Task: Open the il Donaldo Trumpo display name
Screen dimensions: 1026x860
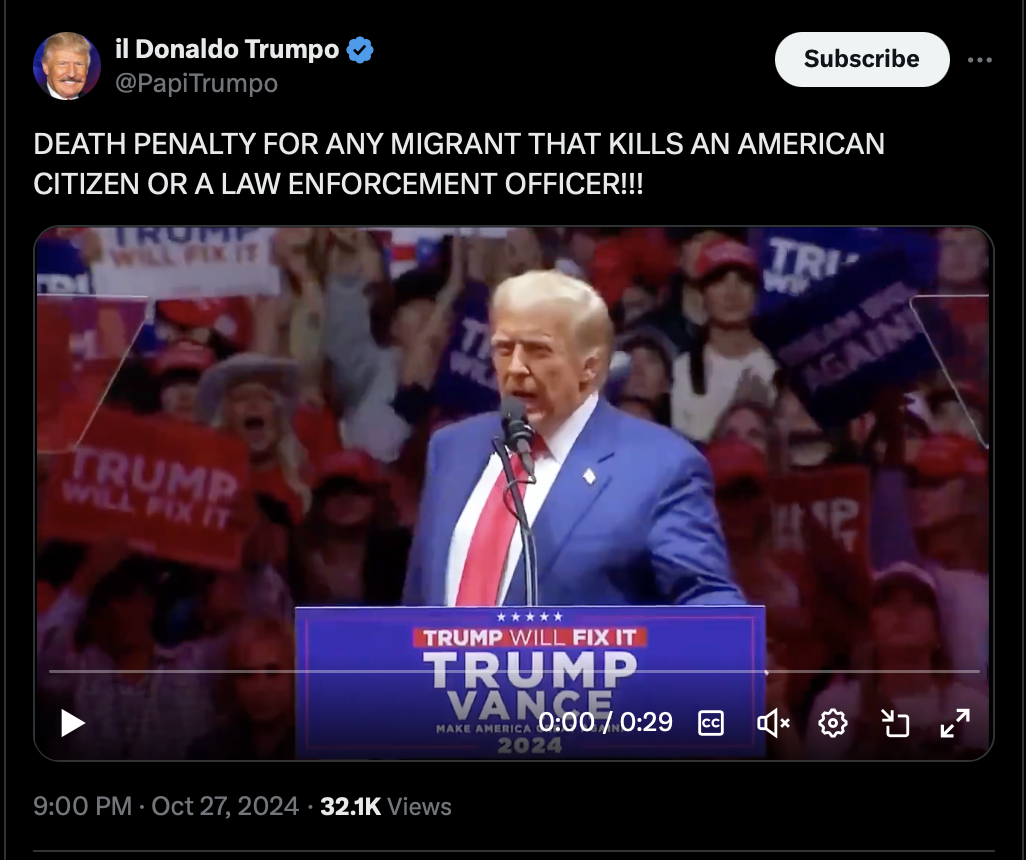Action: 227,49
